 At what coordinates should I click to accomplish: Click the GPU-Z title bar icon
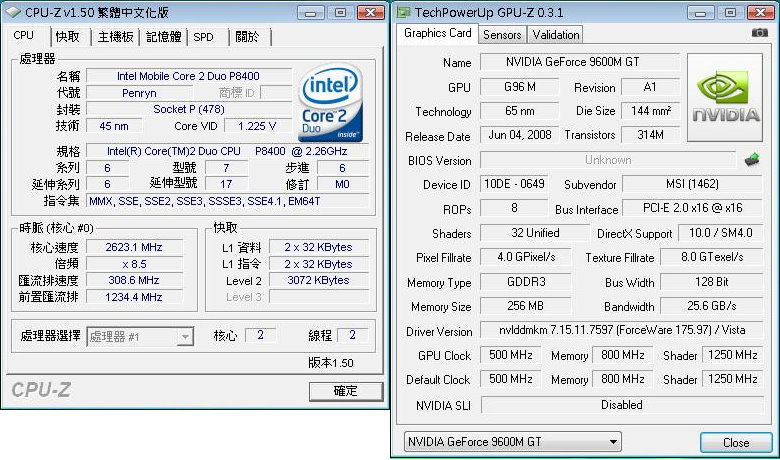403,12
